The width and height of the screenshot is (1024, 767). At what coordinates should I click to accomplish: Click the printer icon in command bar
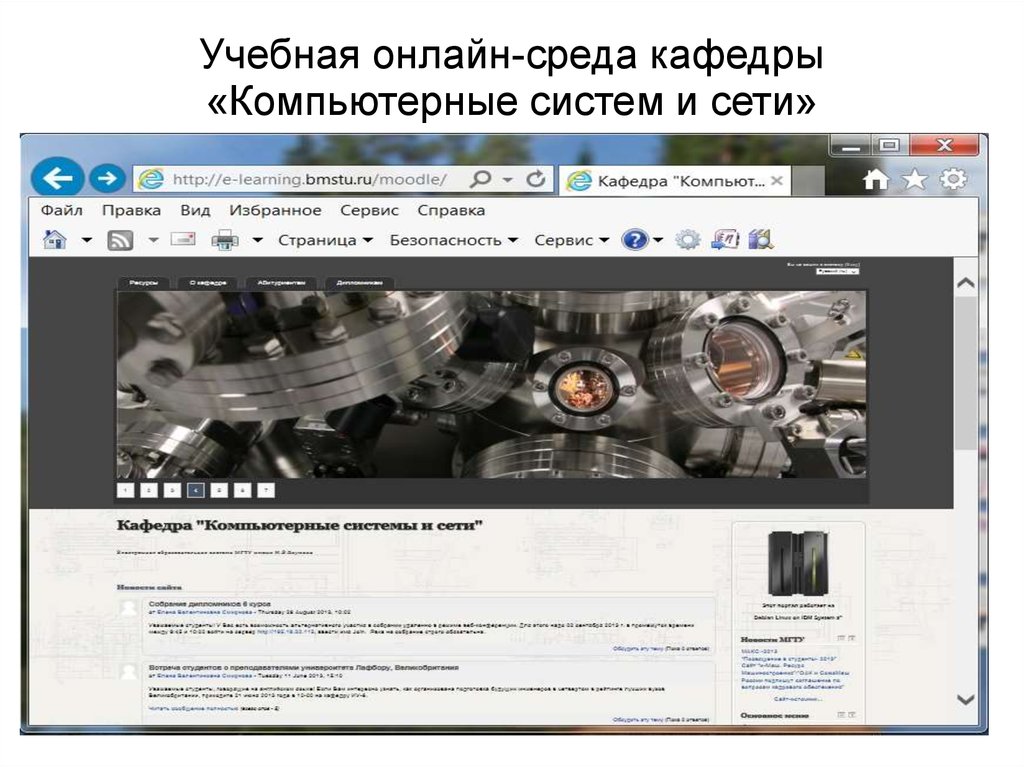click(x=225, y=240)
